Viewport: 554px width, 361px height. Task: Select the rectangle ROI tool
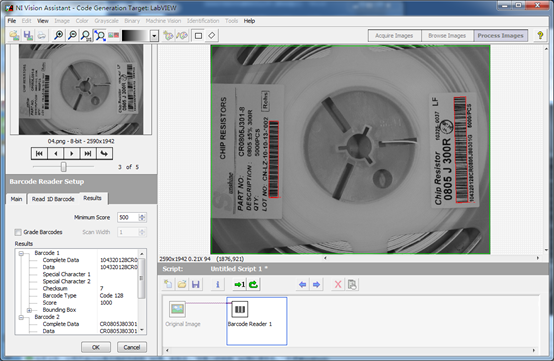point(199,36)
